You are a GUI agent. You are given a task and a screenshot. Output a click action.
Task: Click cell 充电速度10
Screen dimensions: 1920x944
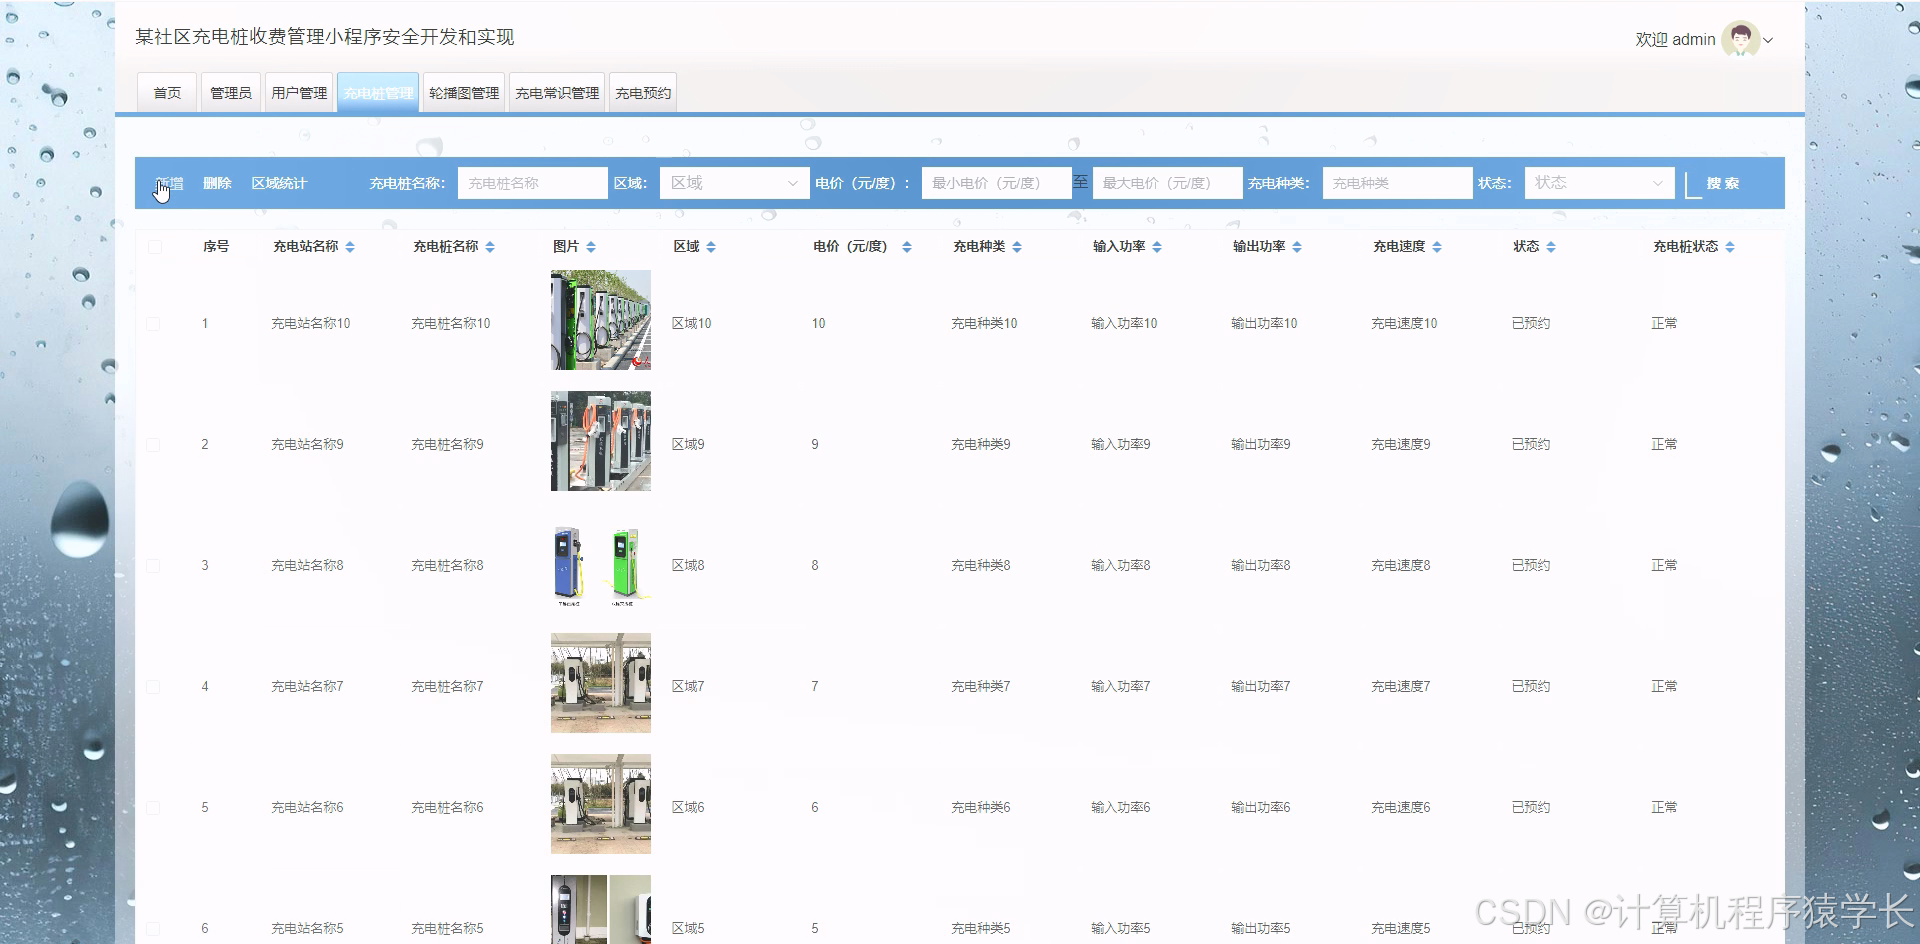click(1404, 324)
